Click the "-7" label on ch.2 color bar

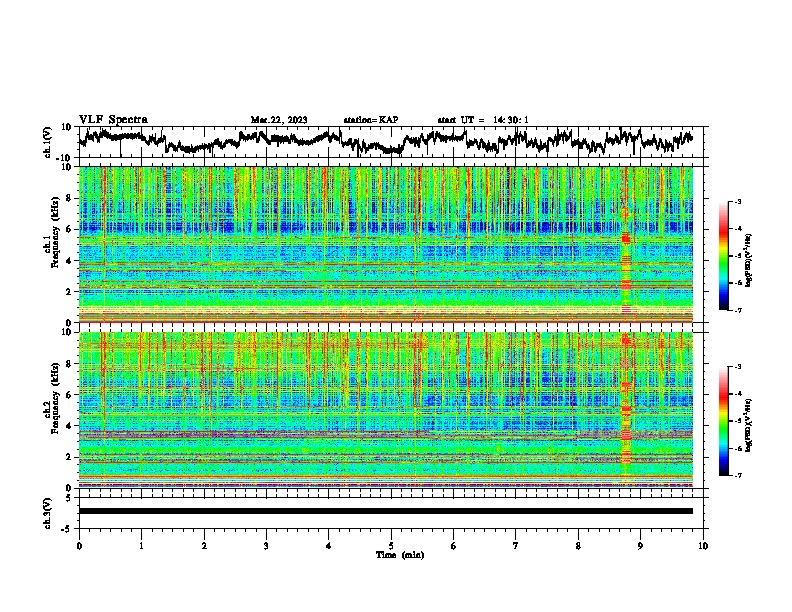click(738, 475)
